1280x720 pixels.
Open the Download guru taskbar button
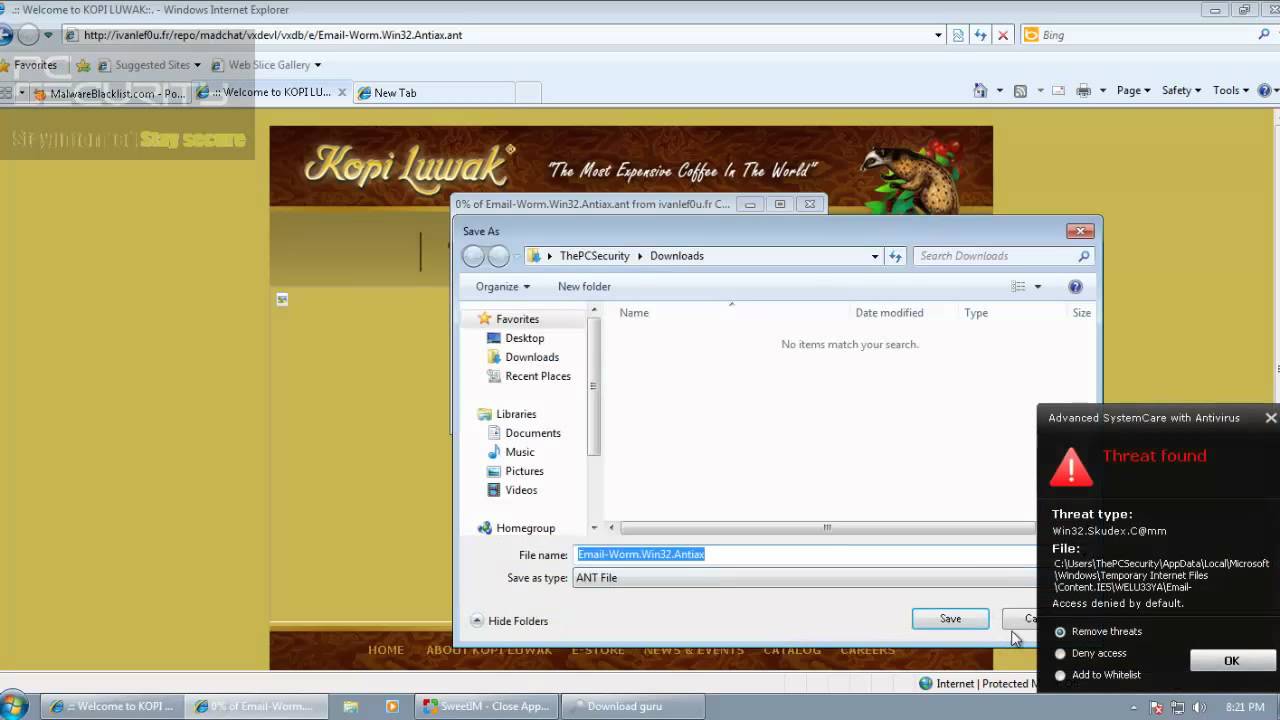point(634,706)
